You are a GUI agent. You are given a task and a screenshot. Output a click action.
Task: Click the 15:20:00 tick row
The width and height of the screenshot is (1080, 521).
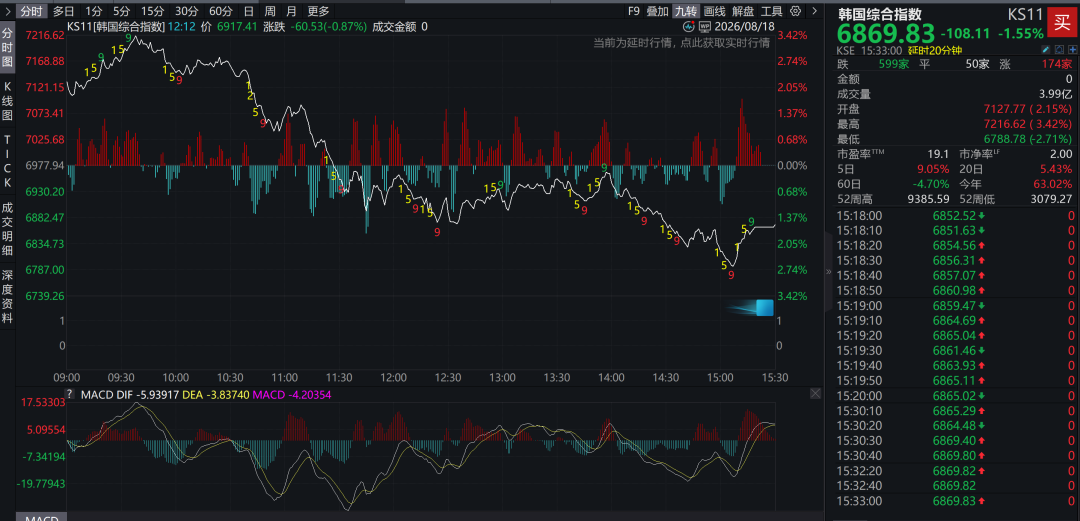(x=955, y=396)
